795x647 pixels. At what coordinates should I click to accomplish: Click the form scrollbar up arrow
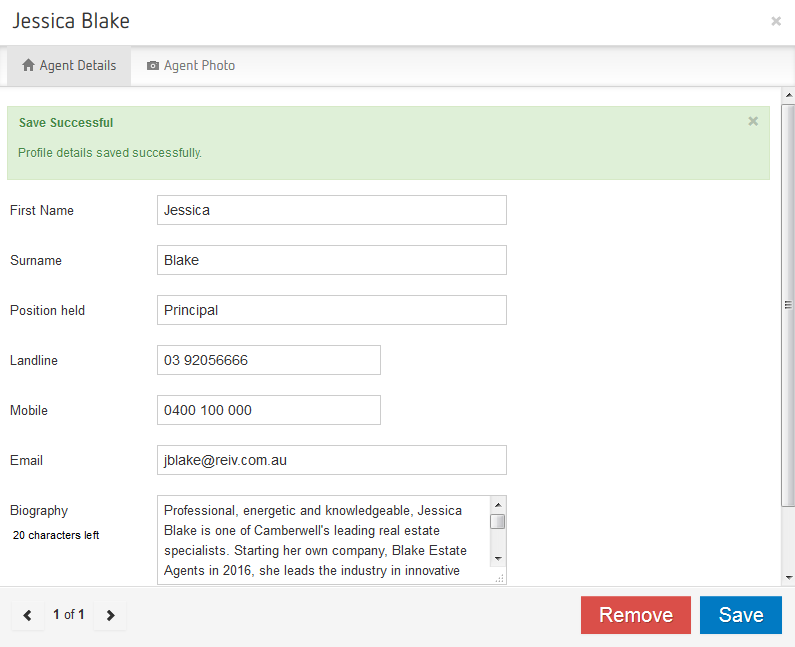pyautogui.click(x=787, y=96)
